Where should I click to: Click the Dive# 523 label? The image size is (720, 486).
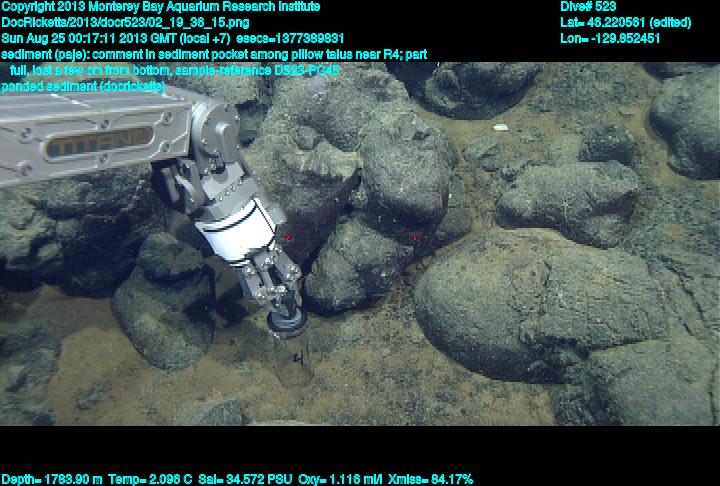point(588,6)
